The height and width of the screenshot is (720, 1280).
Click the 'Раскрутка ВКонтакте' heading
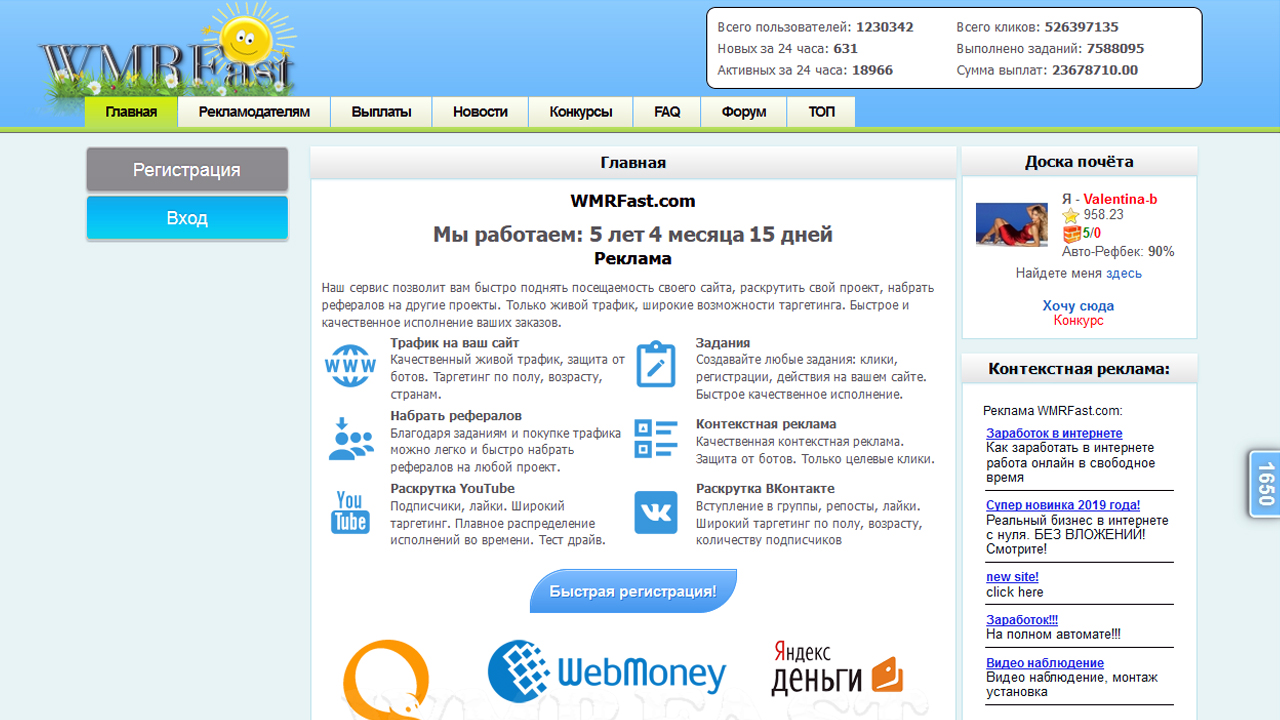click(x=765, y=489)
